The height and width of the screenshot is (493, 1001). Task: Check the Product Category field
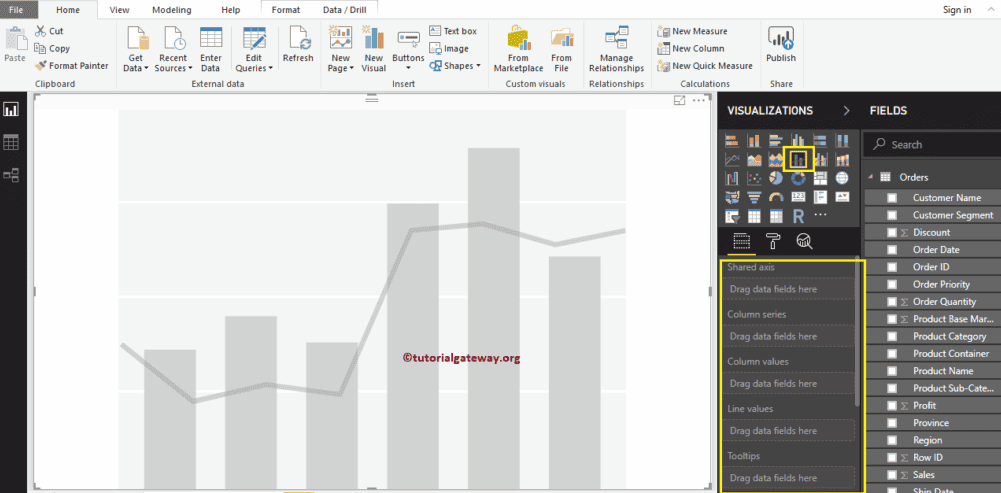point(892,337)
